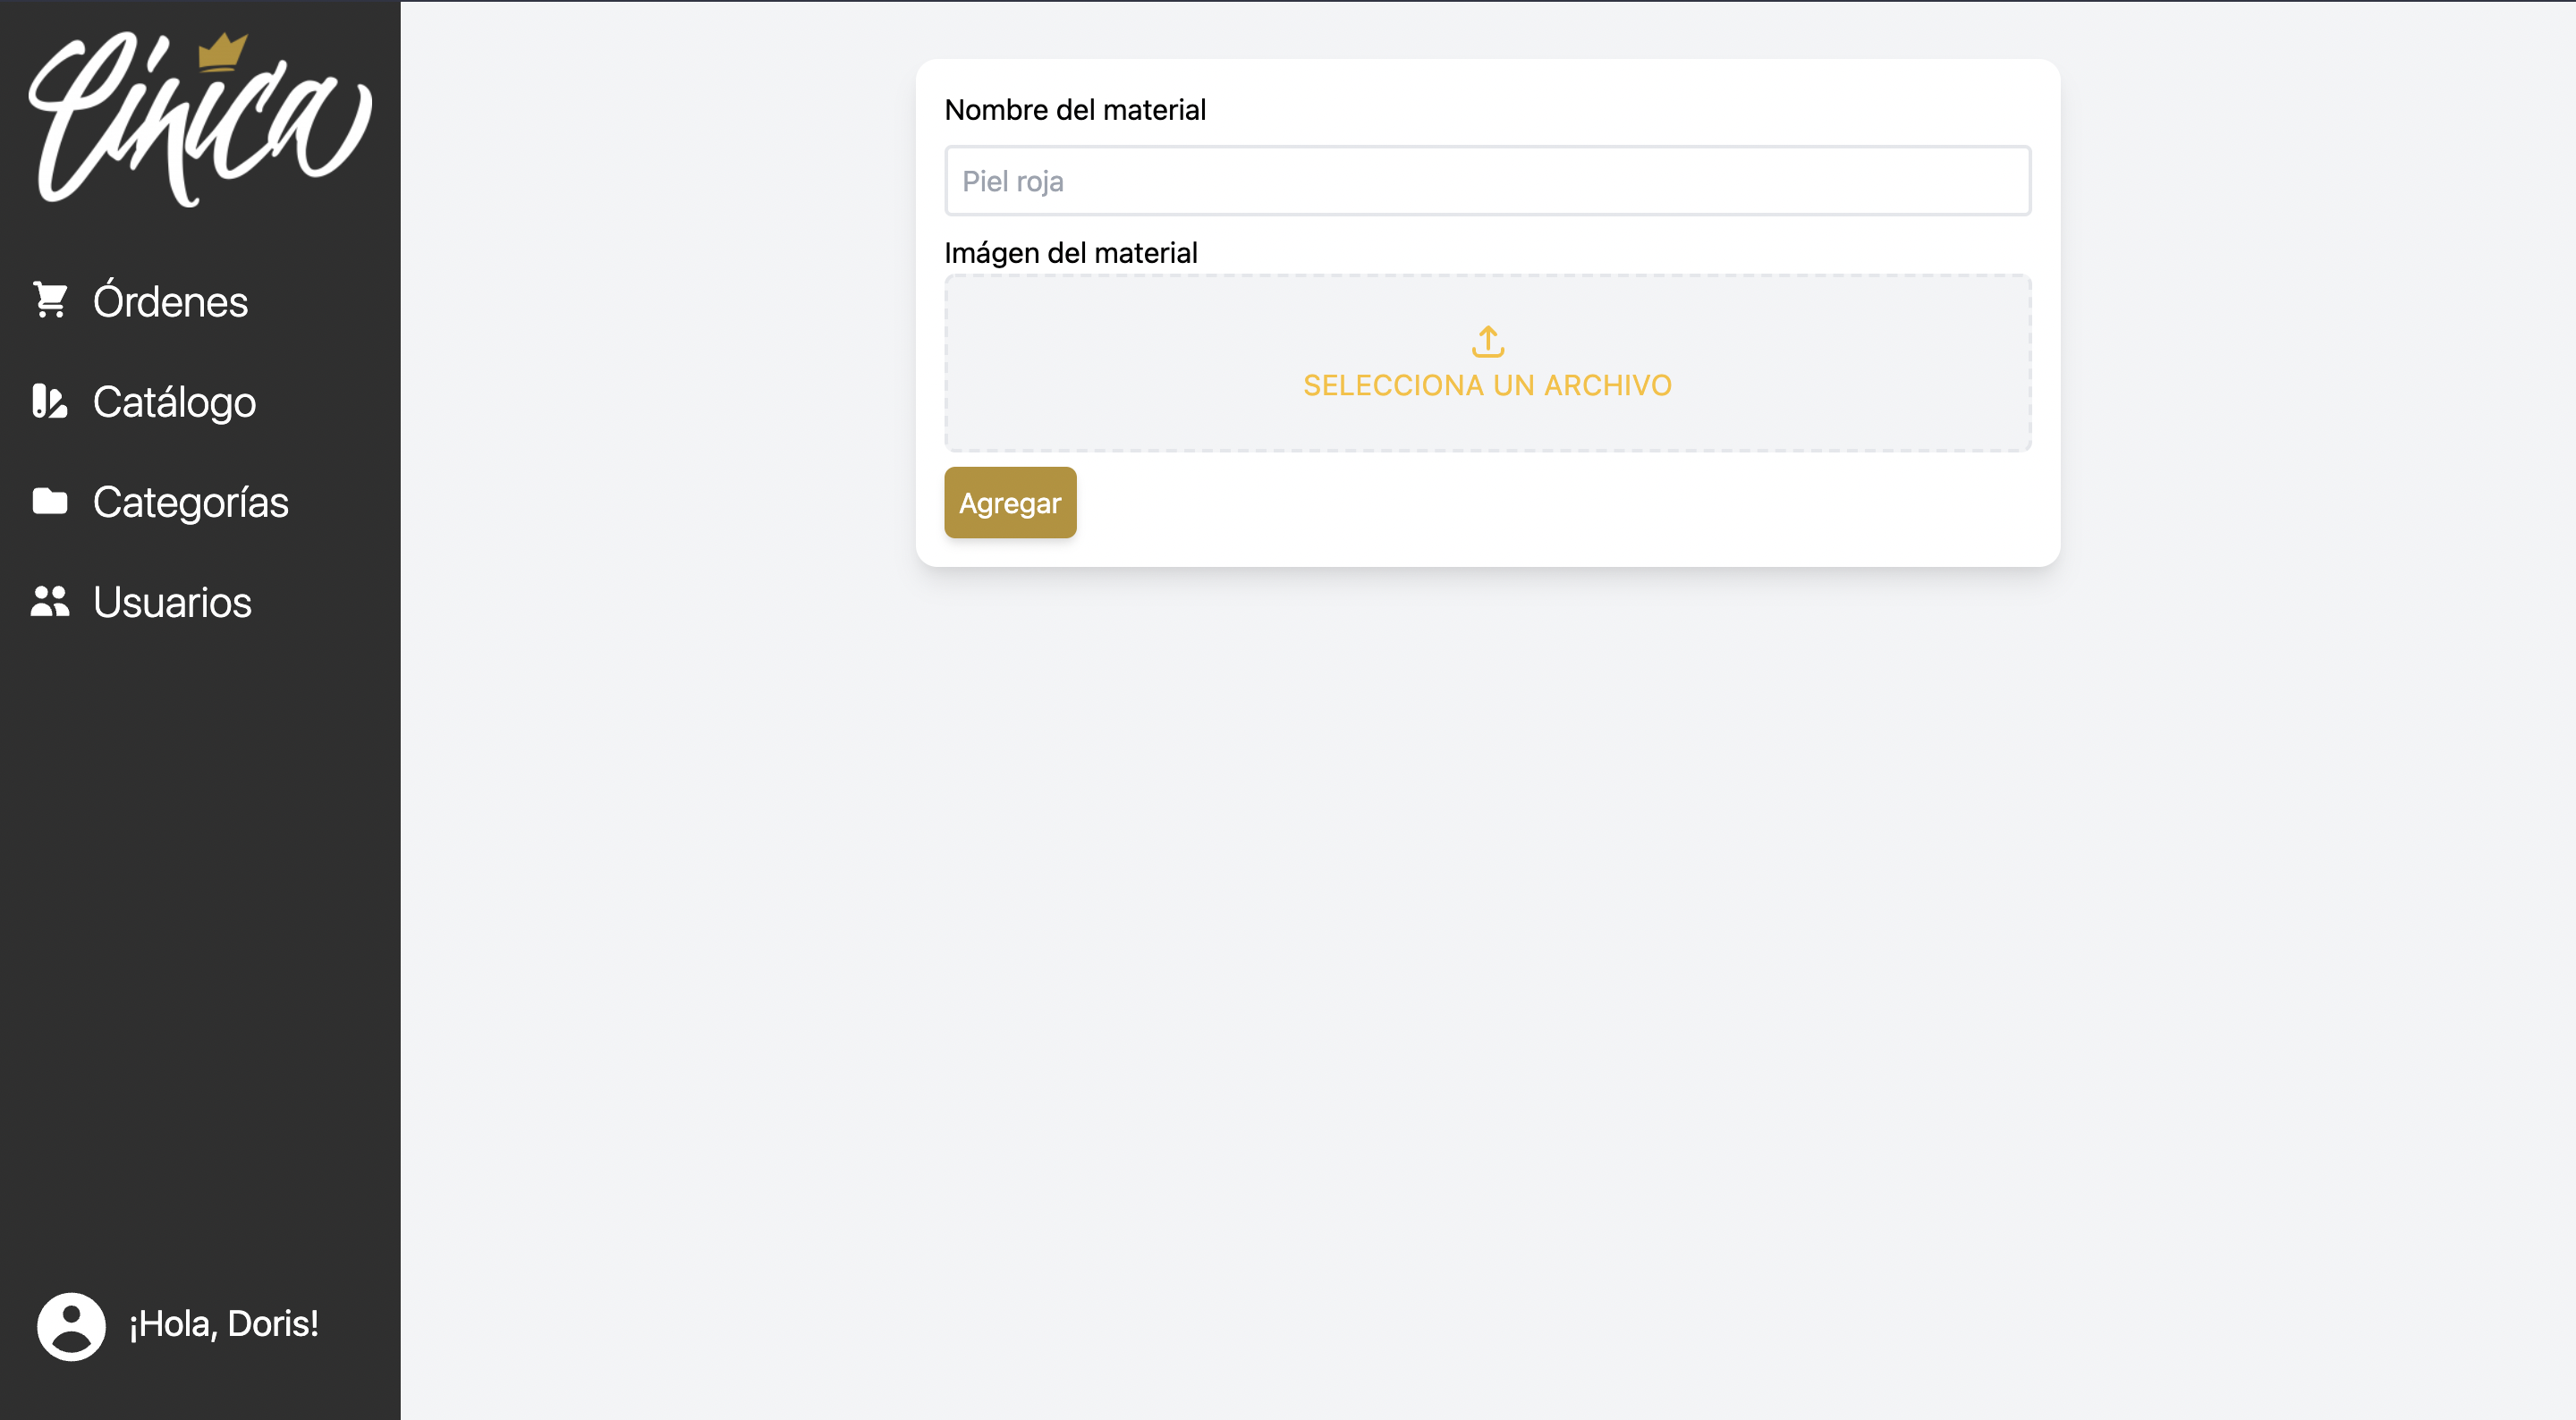Image resolution: width=2576 pixels, height=1420 pixels.
Task: Click the cart icon next to Órdenes
Action: click(x=49, y=297)
